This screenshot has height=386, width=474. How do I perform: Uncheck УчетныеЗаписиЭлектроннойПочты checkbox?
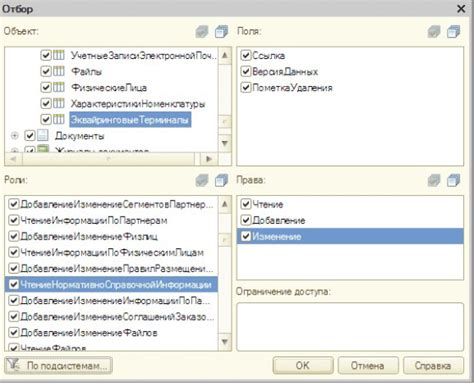pos(46,55)
